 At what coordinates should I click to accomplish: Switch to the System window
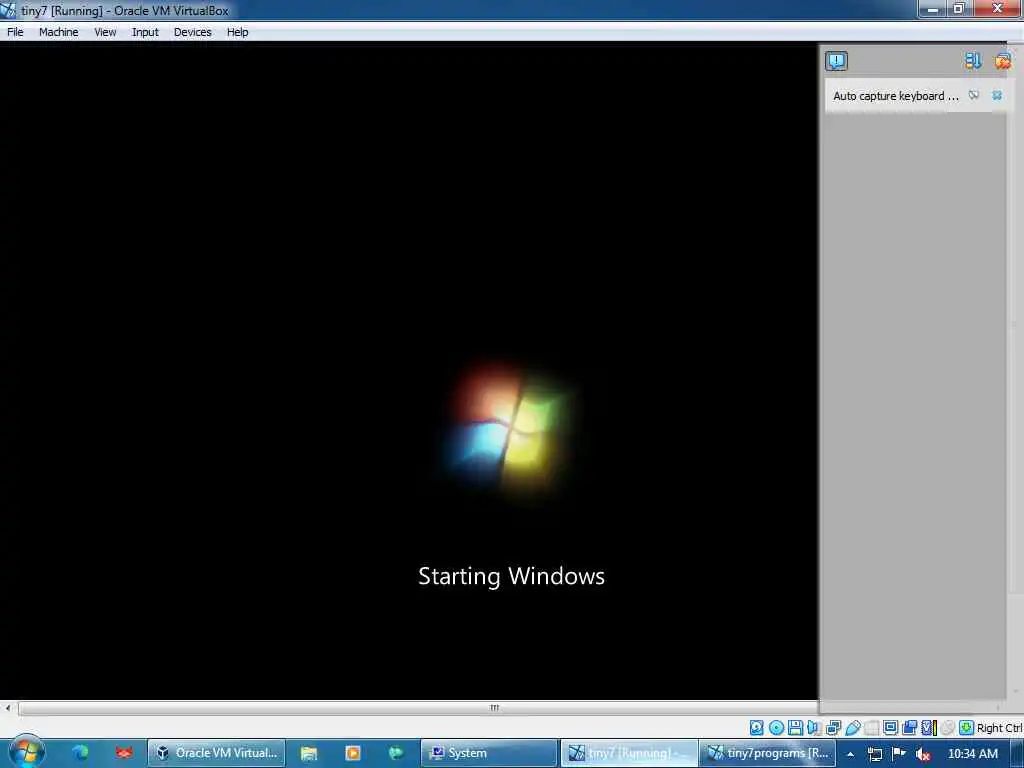pyautogui.click(x=489, y=753)
